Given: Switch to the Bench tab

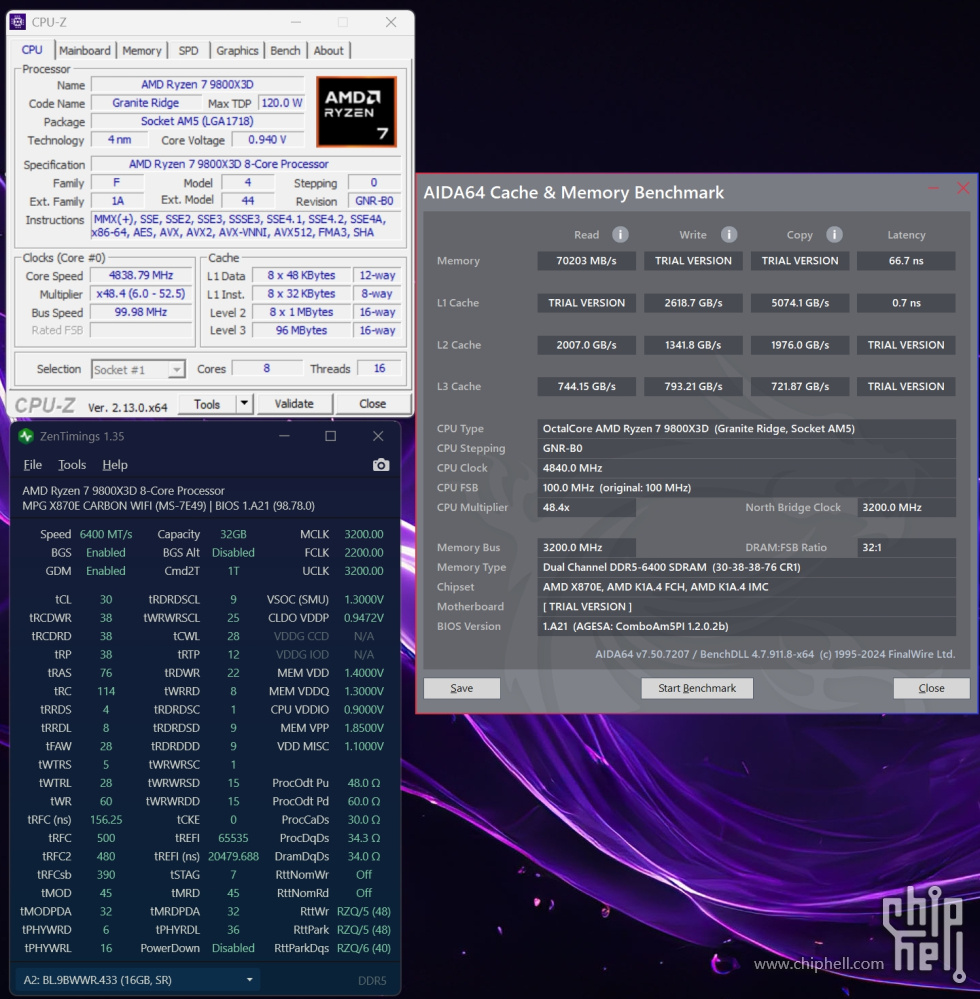Looking at the screenshot, I should tap(285, 50).
